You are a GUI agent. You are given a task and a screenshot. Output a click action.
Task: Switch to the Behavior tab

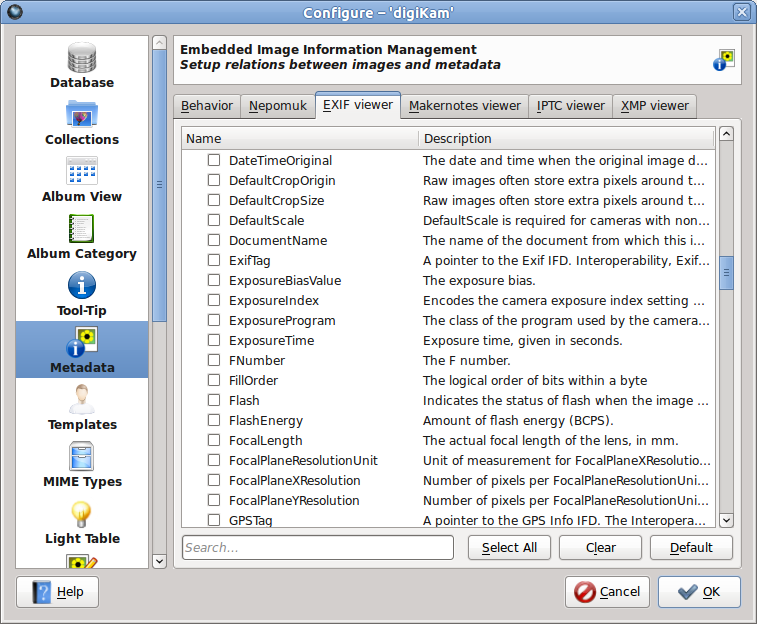pyautogui.click(x=207, y=106)
